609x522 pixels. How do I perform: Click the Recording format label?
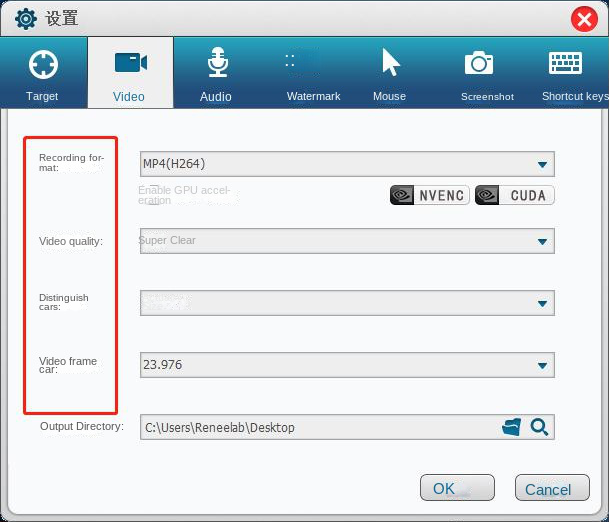click(71, 162)
